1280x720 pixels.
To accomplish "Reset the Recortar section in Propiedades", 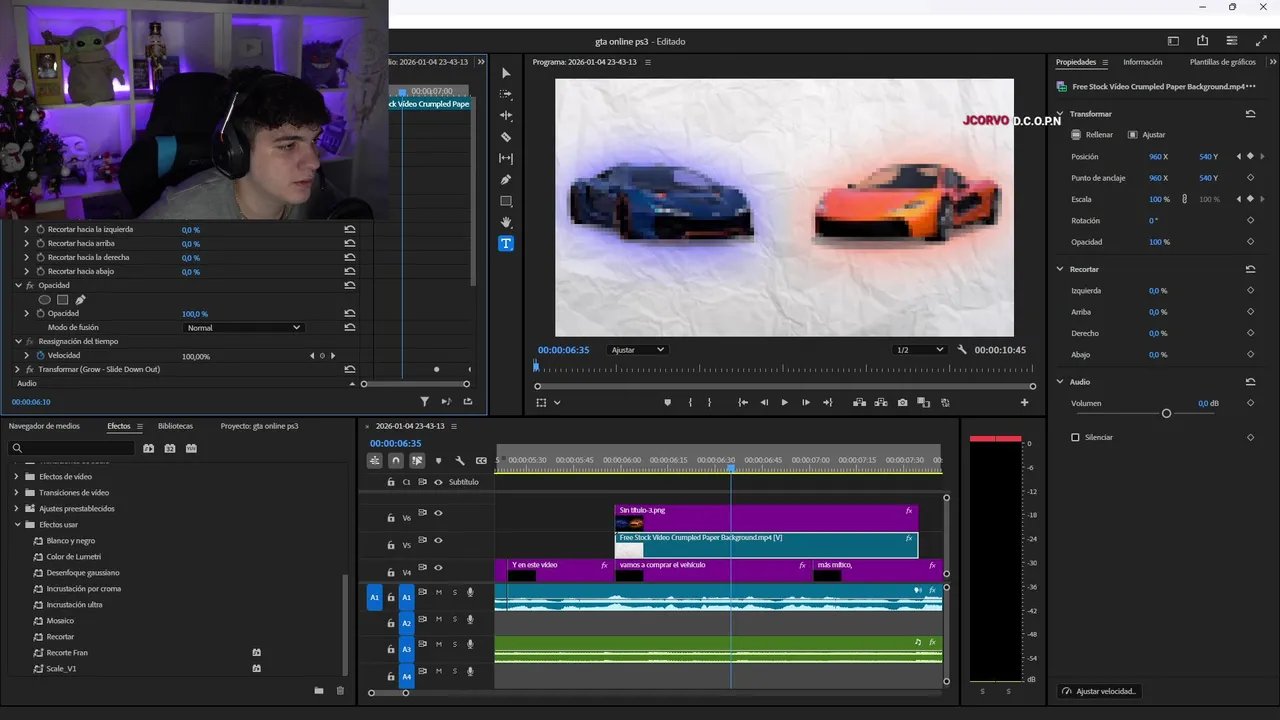I will click(1250, 269).
